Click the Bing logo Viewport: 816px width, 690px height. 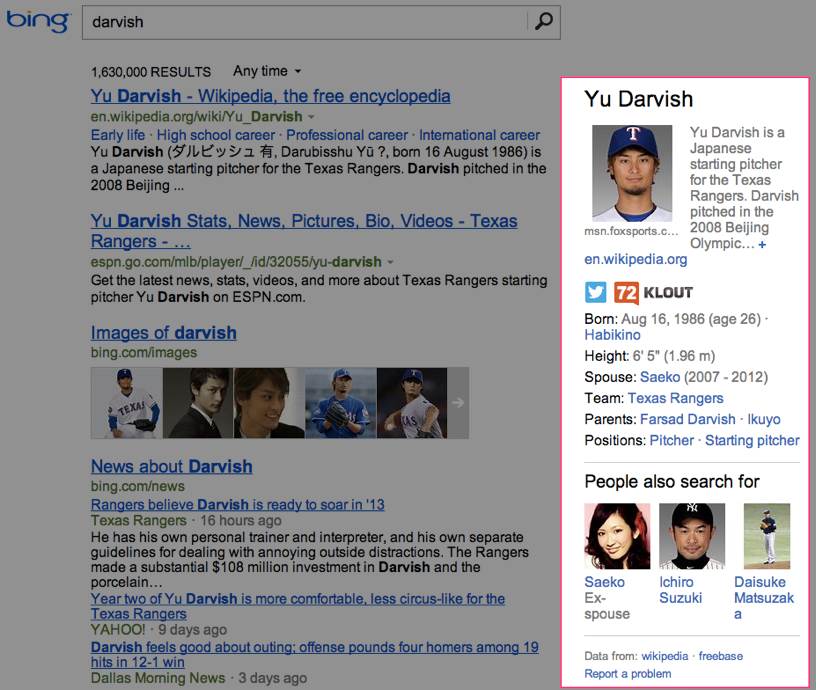37,21
